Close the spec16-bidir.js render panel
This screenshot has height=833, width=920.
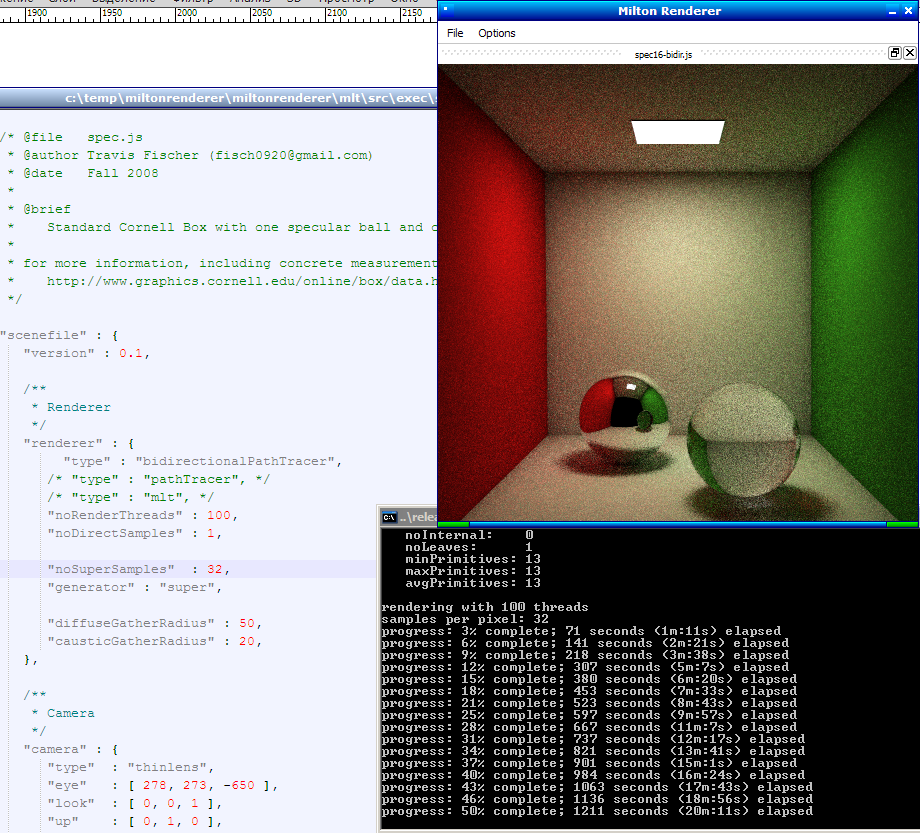point(910,53)
